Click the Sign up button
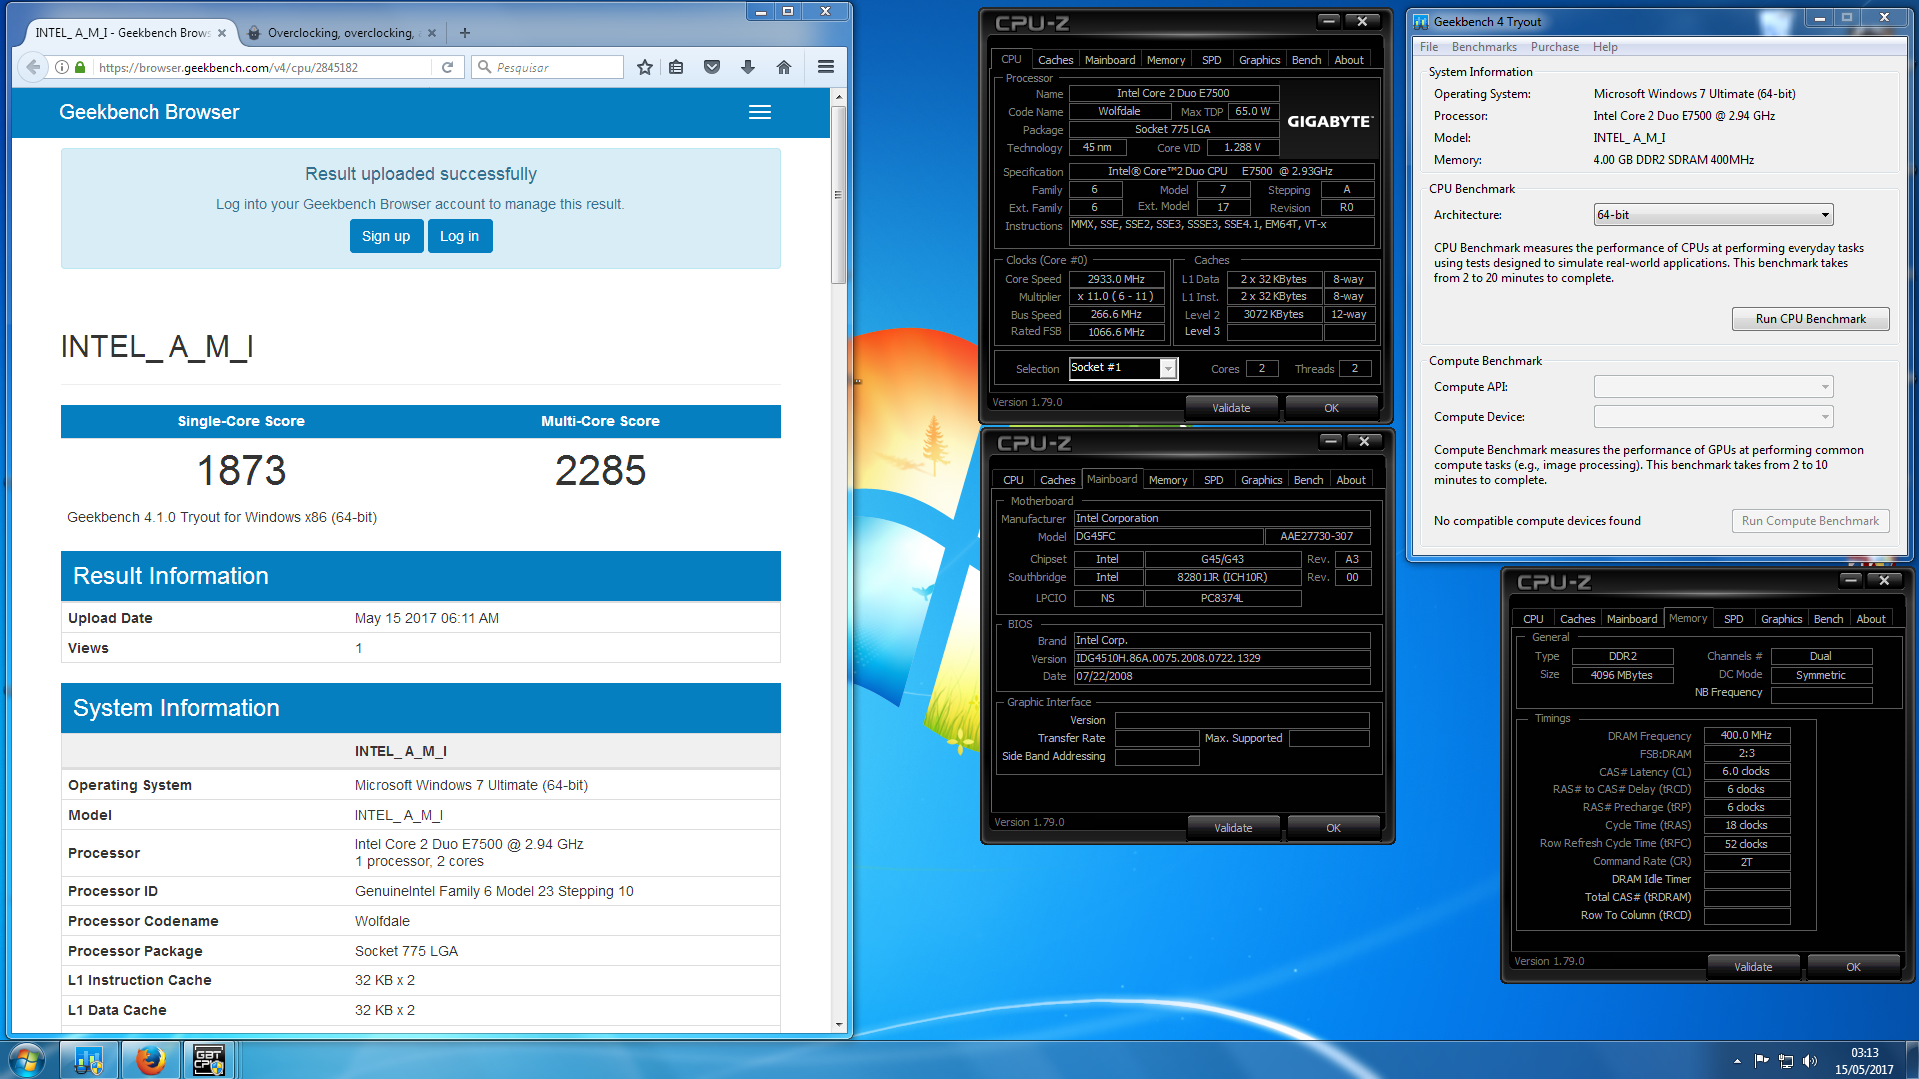 point(386,236)
